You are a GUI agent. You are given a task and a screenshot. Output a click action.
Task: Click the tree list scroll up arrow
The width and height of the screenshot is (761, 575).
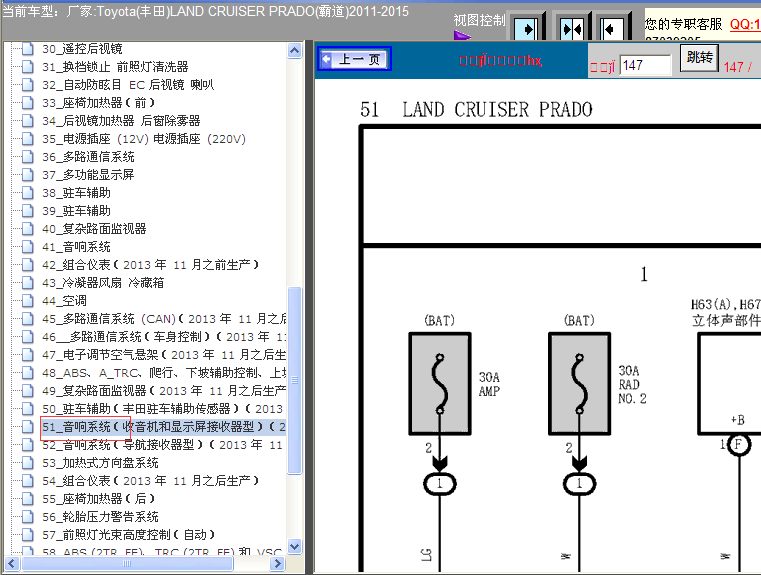click(295, 50)
